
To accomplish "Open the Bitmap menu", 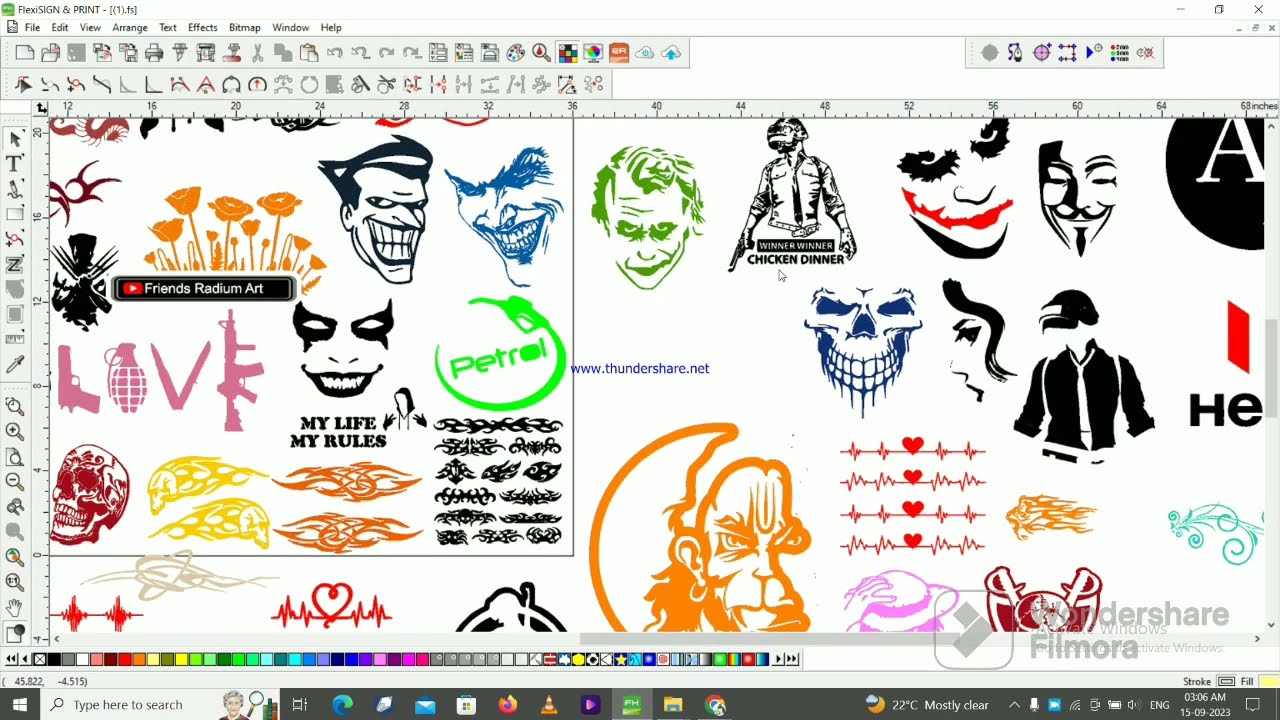I will [244, 28].
